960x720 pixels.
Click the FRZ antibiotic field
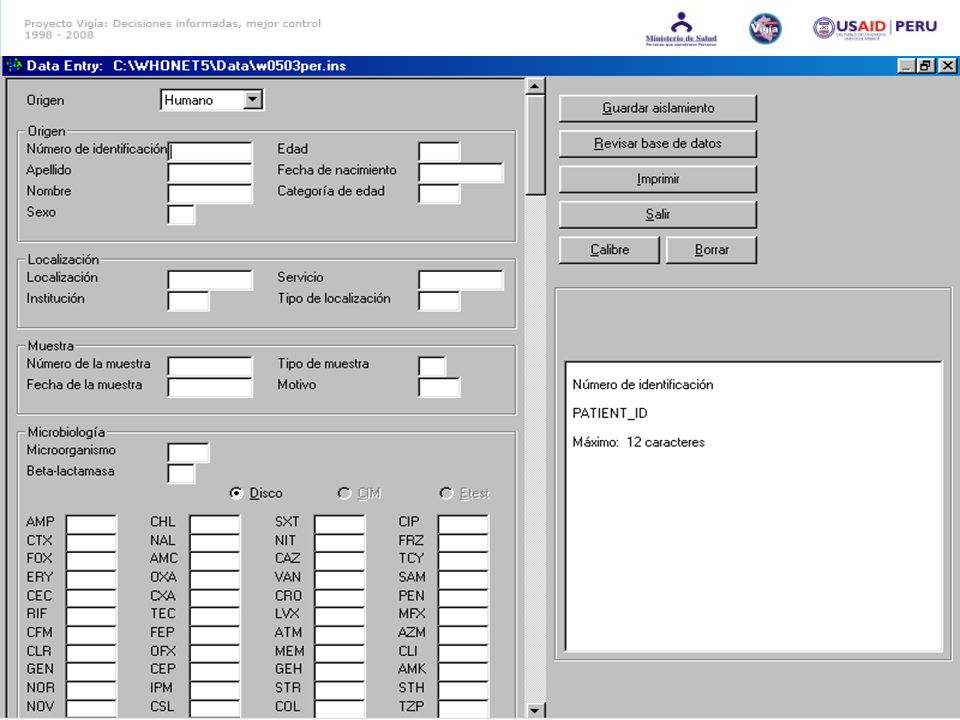(463, 542)
